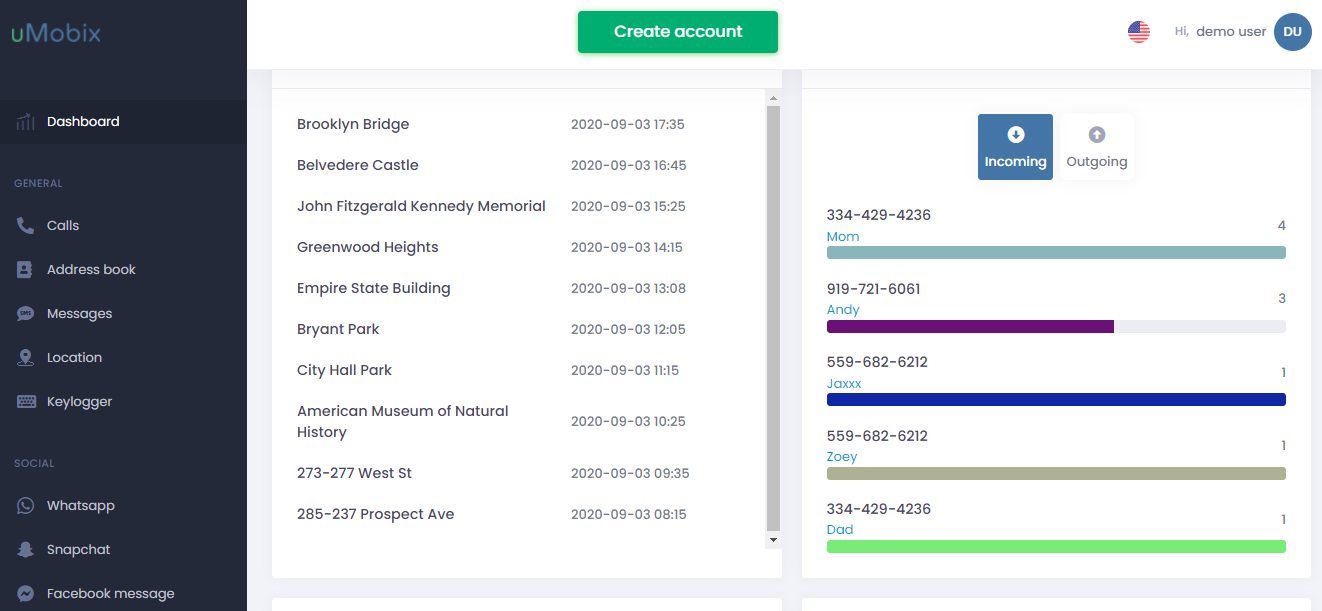
Task: Open the Facebook messenger icon
Action: [x=26, y=593]
